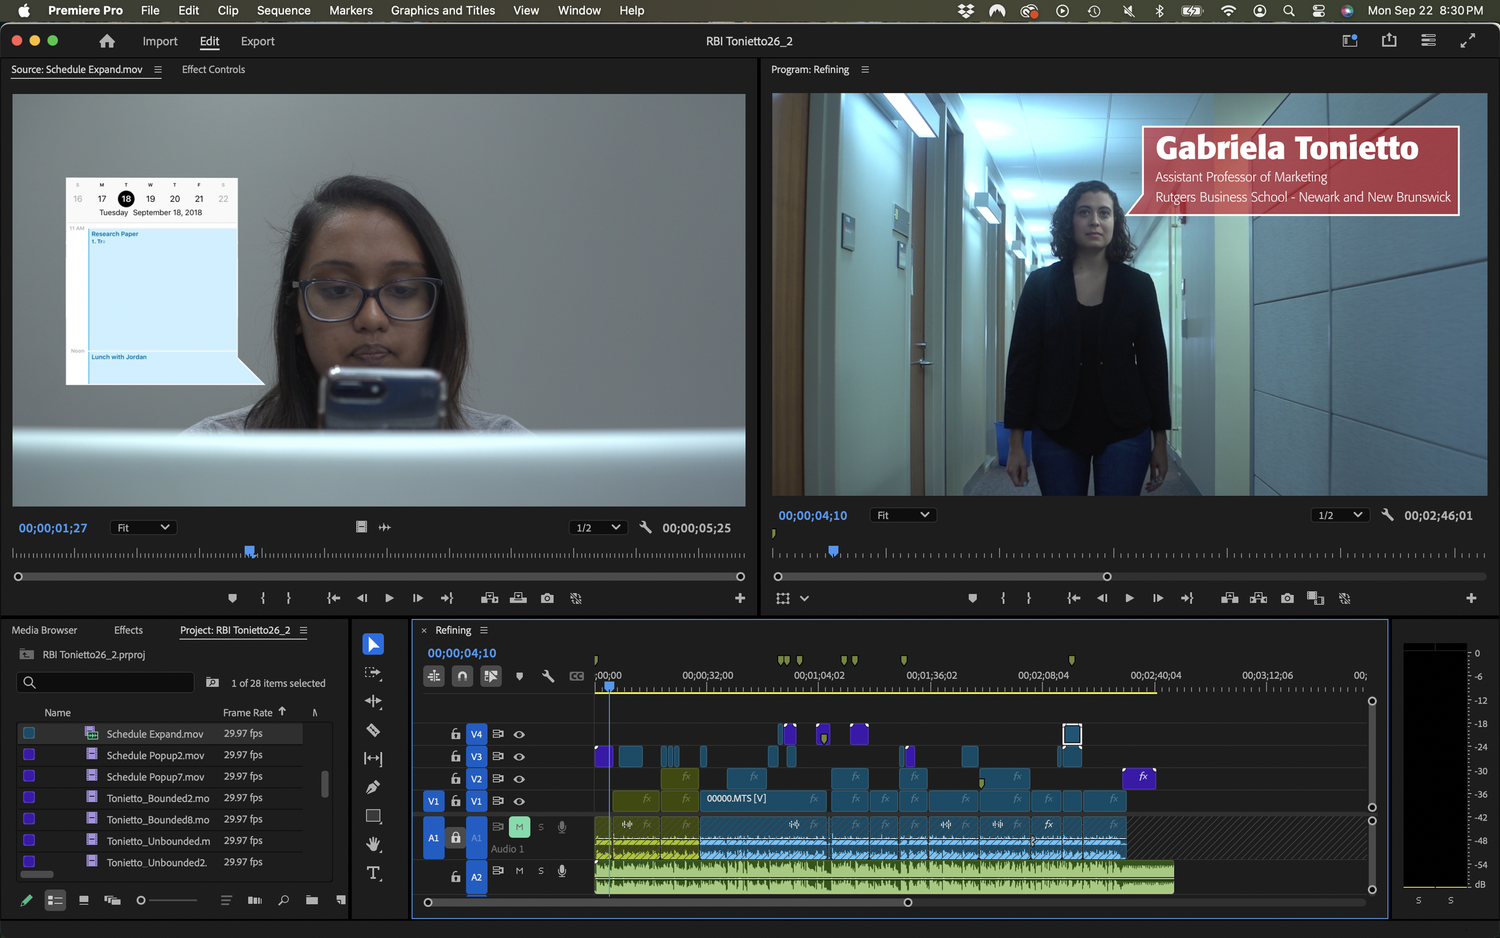Click the label color swatch for Tonietto_Bounded8
This screenshot has width=1500, height=938.
click(x=29, y=819)
